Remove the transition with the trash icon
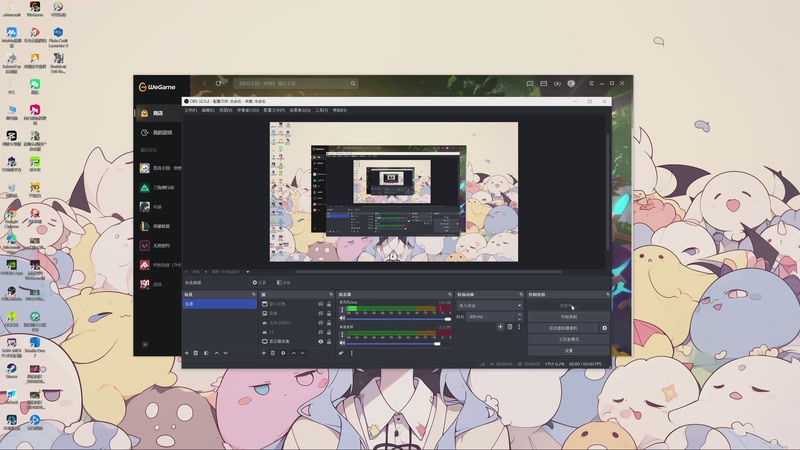This screenshot has width=800, height=450. tap(510, 327)
